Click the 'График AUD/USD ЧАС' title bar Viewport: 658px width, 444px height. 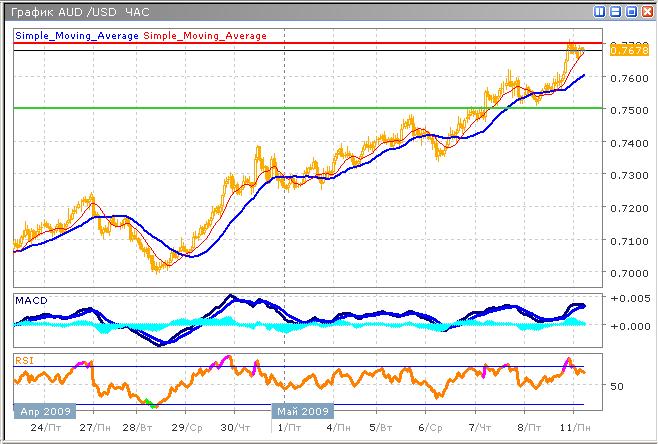click(x=75, y=12)
